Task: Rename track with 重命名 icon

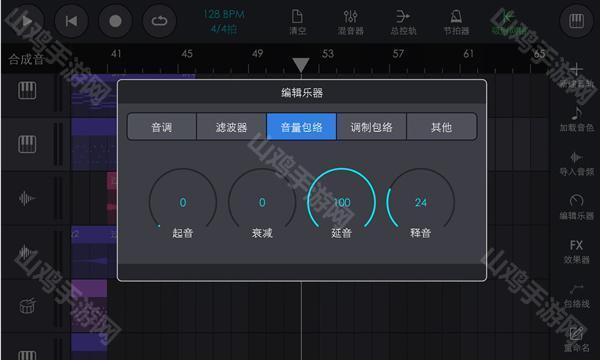Action: (577, 339)
